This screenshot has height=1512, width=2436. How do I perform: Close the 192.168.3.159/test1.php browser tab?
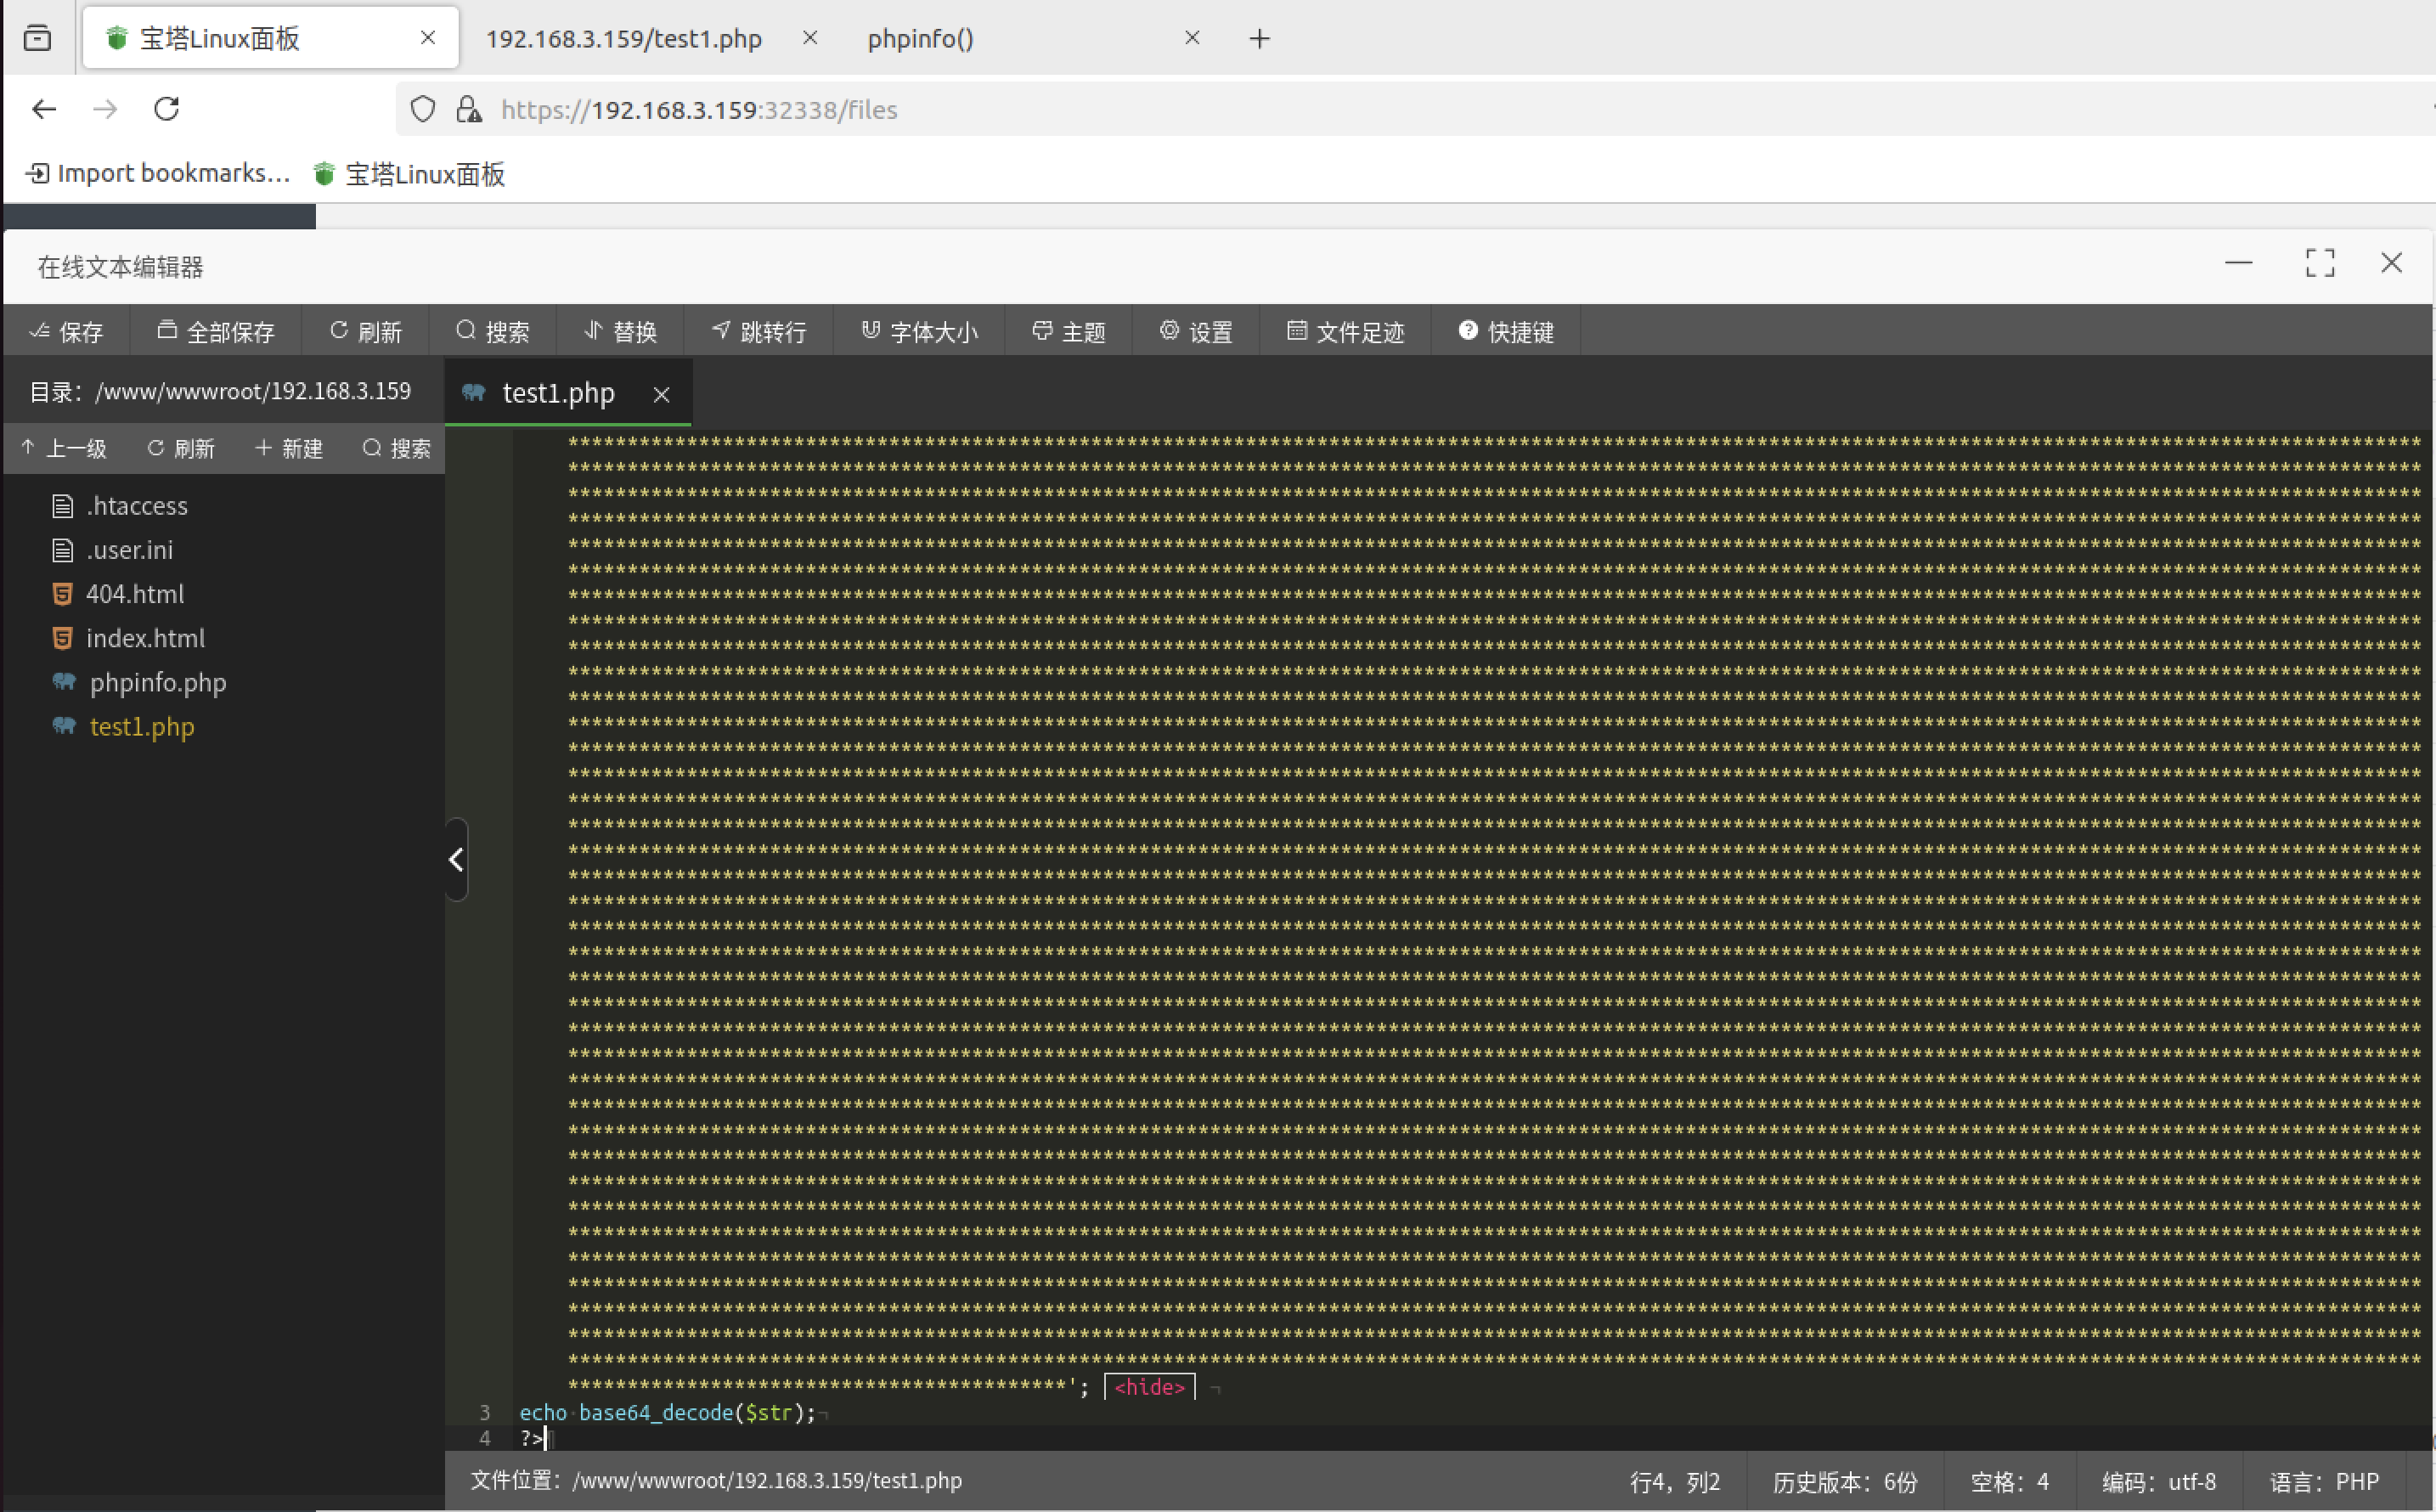click(x=810, y=38)
